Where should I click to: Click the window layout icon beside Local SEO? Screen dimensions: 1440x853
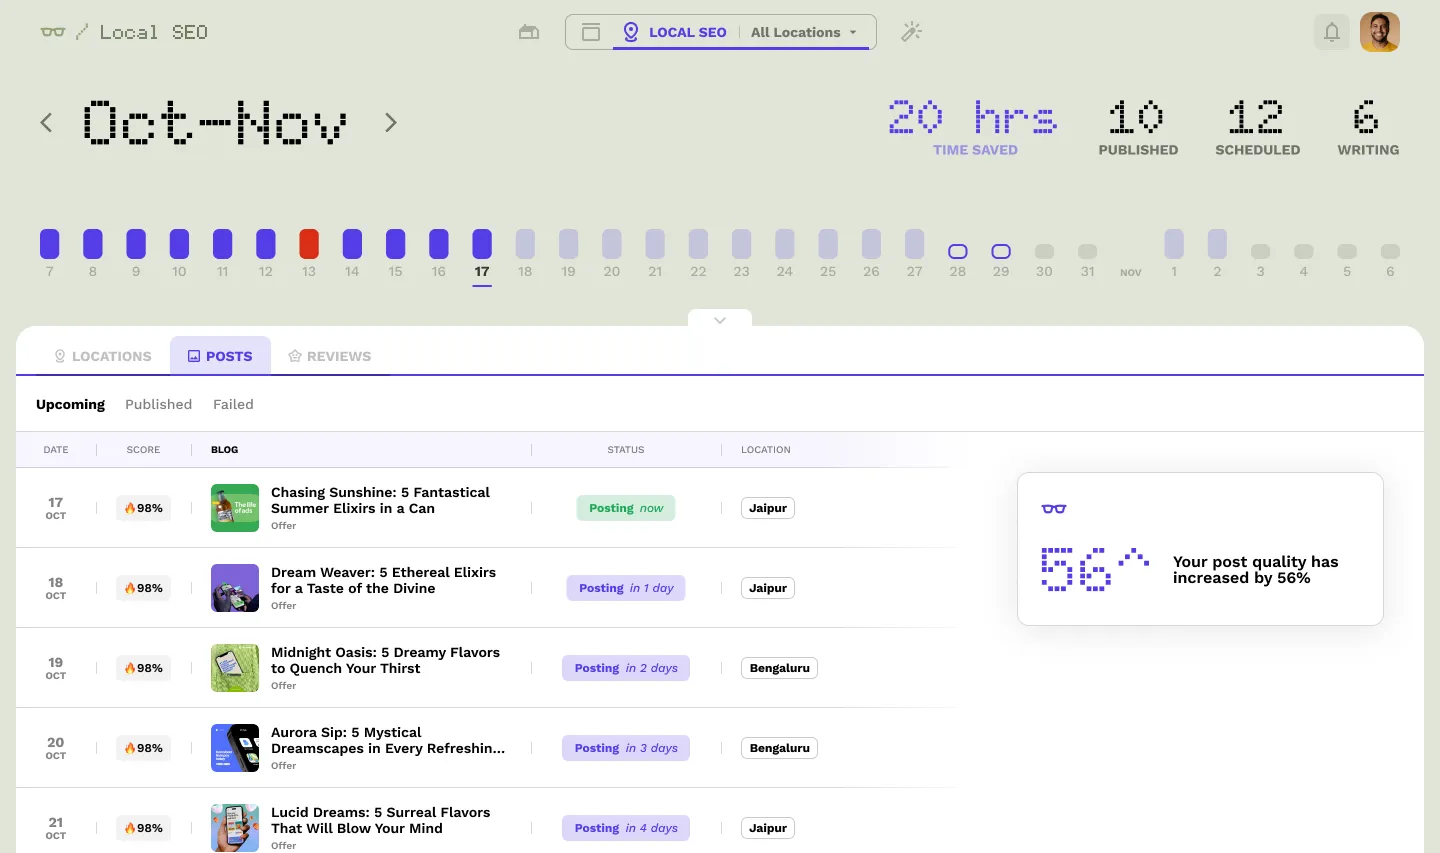591,32
